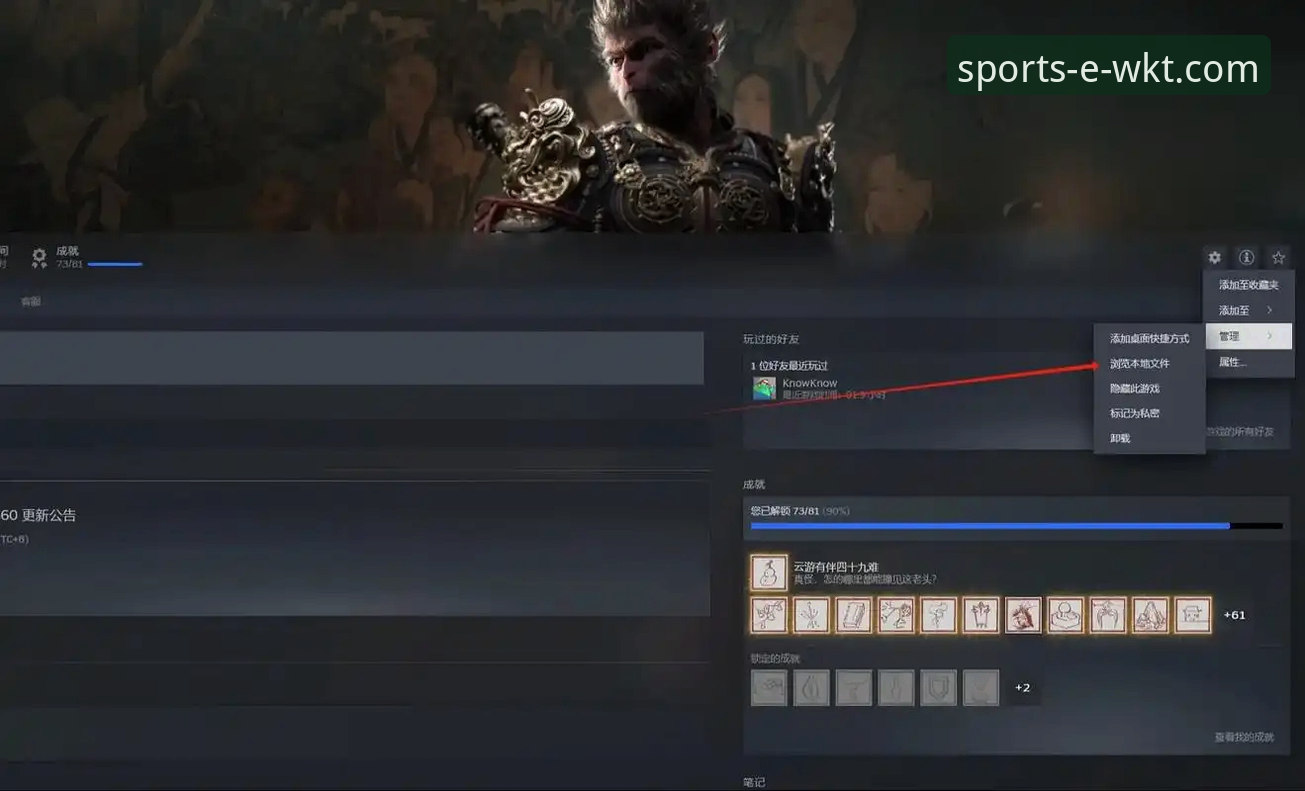
Task: Click the shield-shaped locked achievement icon
Action: click(938, 688)
